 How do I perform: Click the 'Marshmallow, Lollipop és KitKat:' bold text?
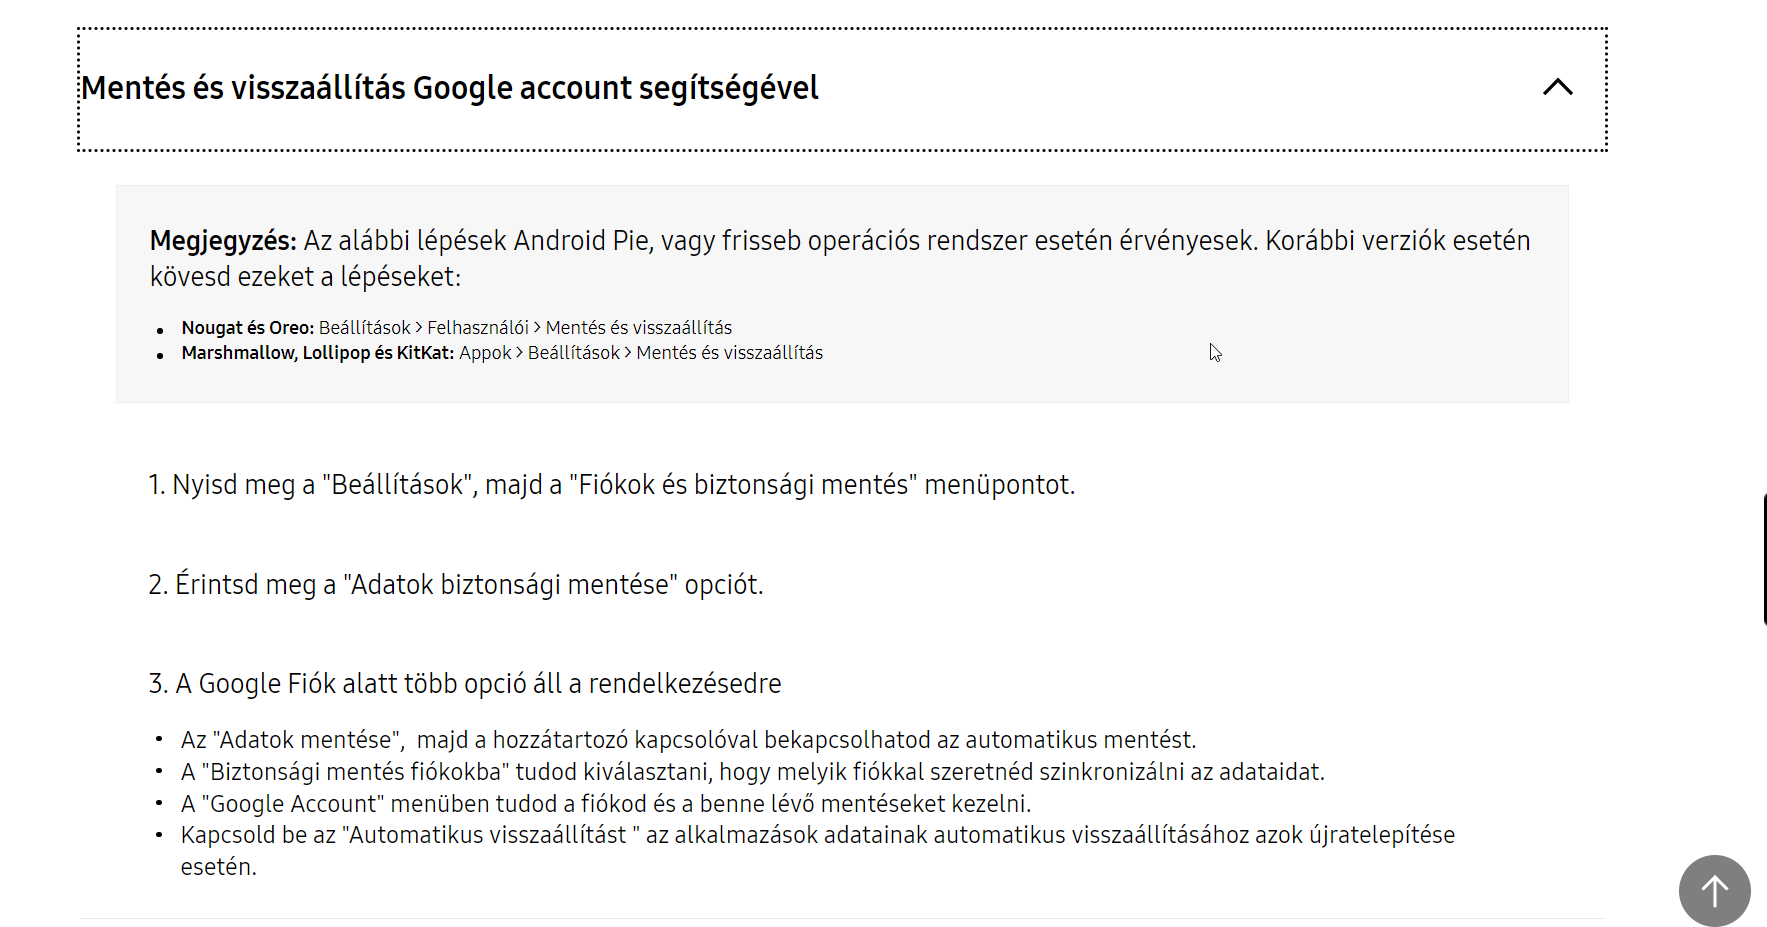(x=318, y=353)
